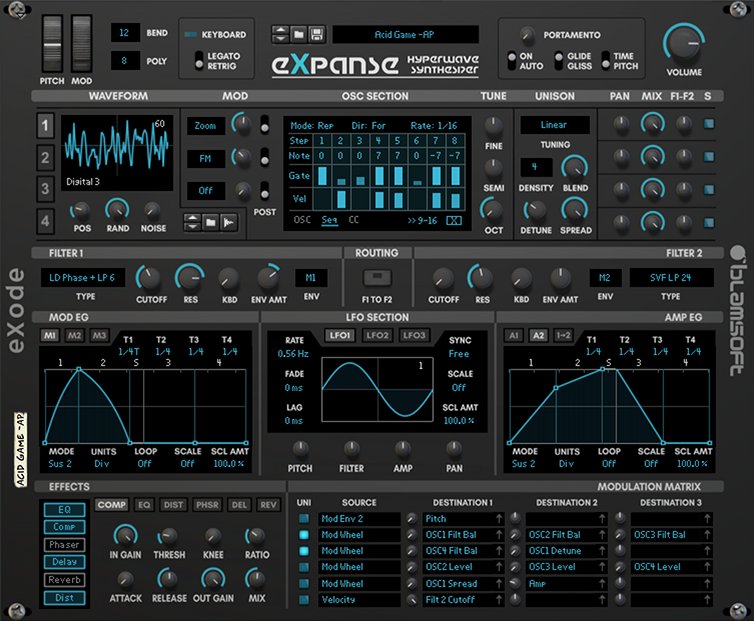Click the Portamento knob
Image resolution: width=754 pixels, height=621 pixels.
pyautogui.click(x=528, y=35)
